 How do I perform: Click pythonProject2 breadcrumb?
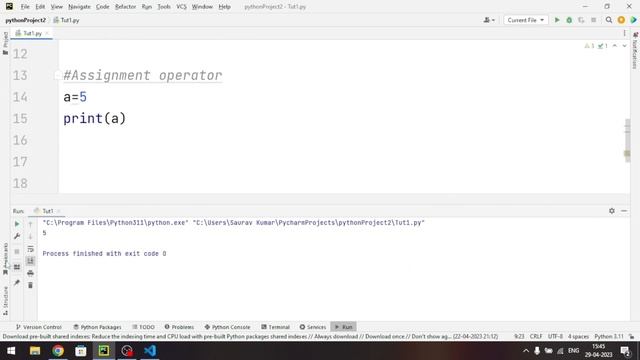[x=25, y=20]
